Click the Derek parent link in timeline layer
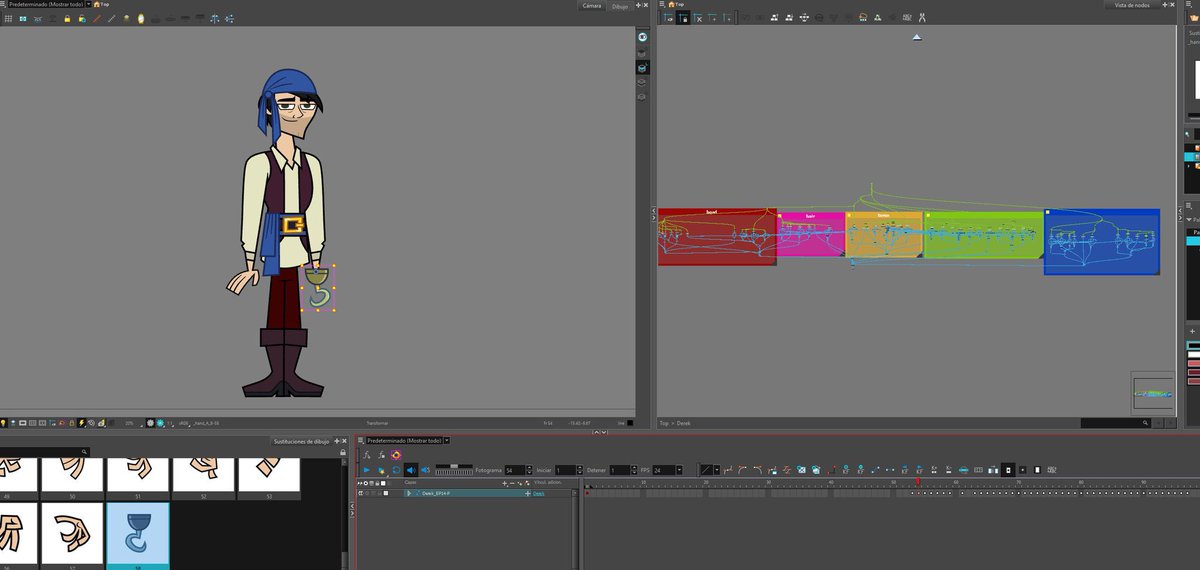The width and height of the screenshot is (1200, 570). 538,493
